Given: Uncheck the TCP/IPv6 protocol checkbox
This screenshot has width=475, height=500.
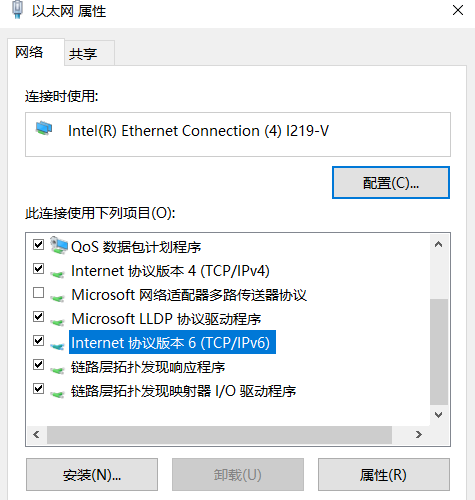Looking at the screenshot, I should pos(38,341).
